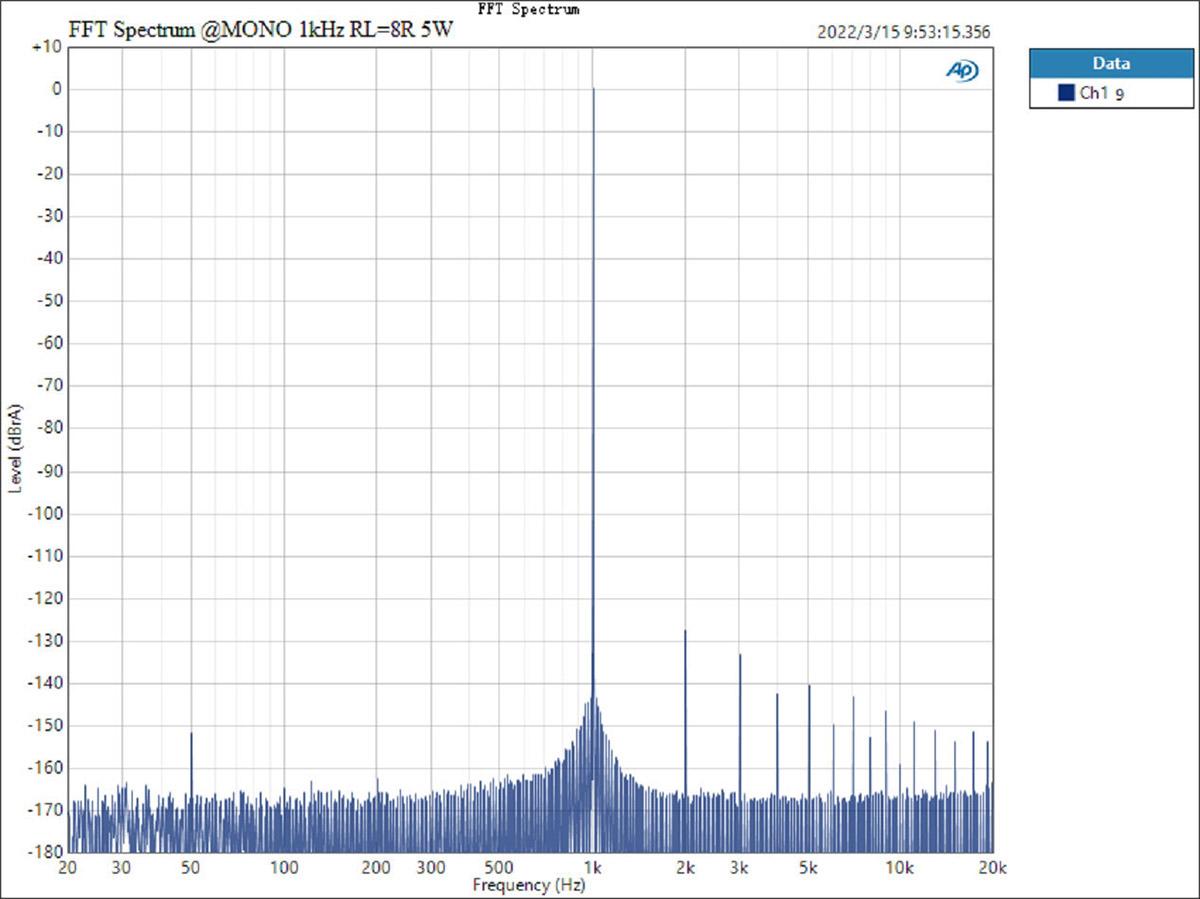This screenshot has width=1200, height=899.
Task: Click the -180 bottom level axis tick
Action: [x=45, y=852]
